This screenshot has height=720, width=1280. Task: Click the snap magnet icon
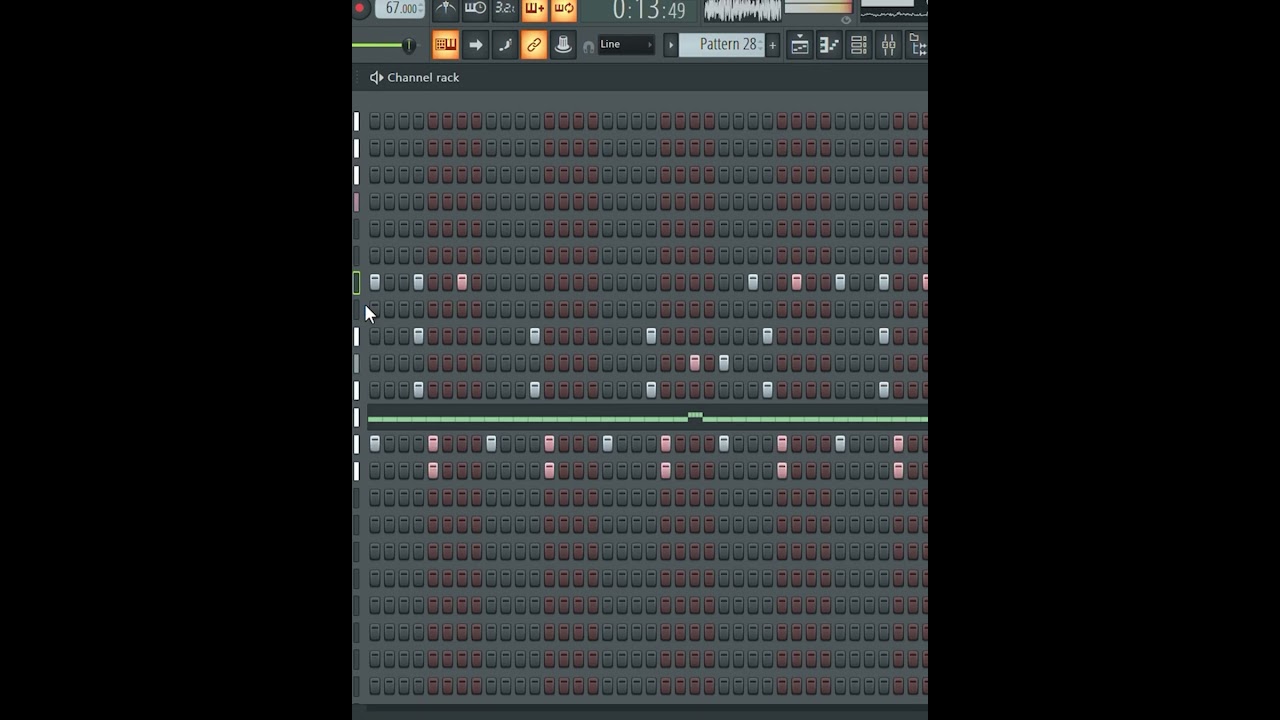click(588, 47)
